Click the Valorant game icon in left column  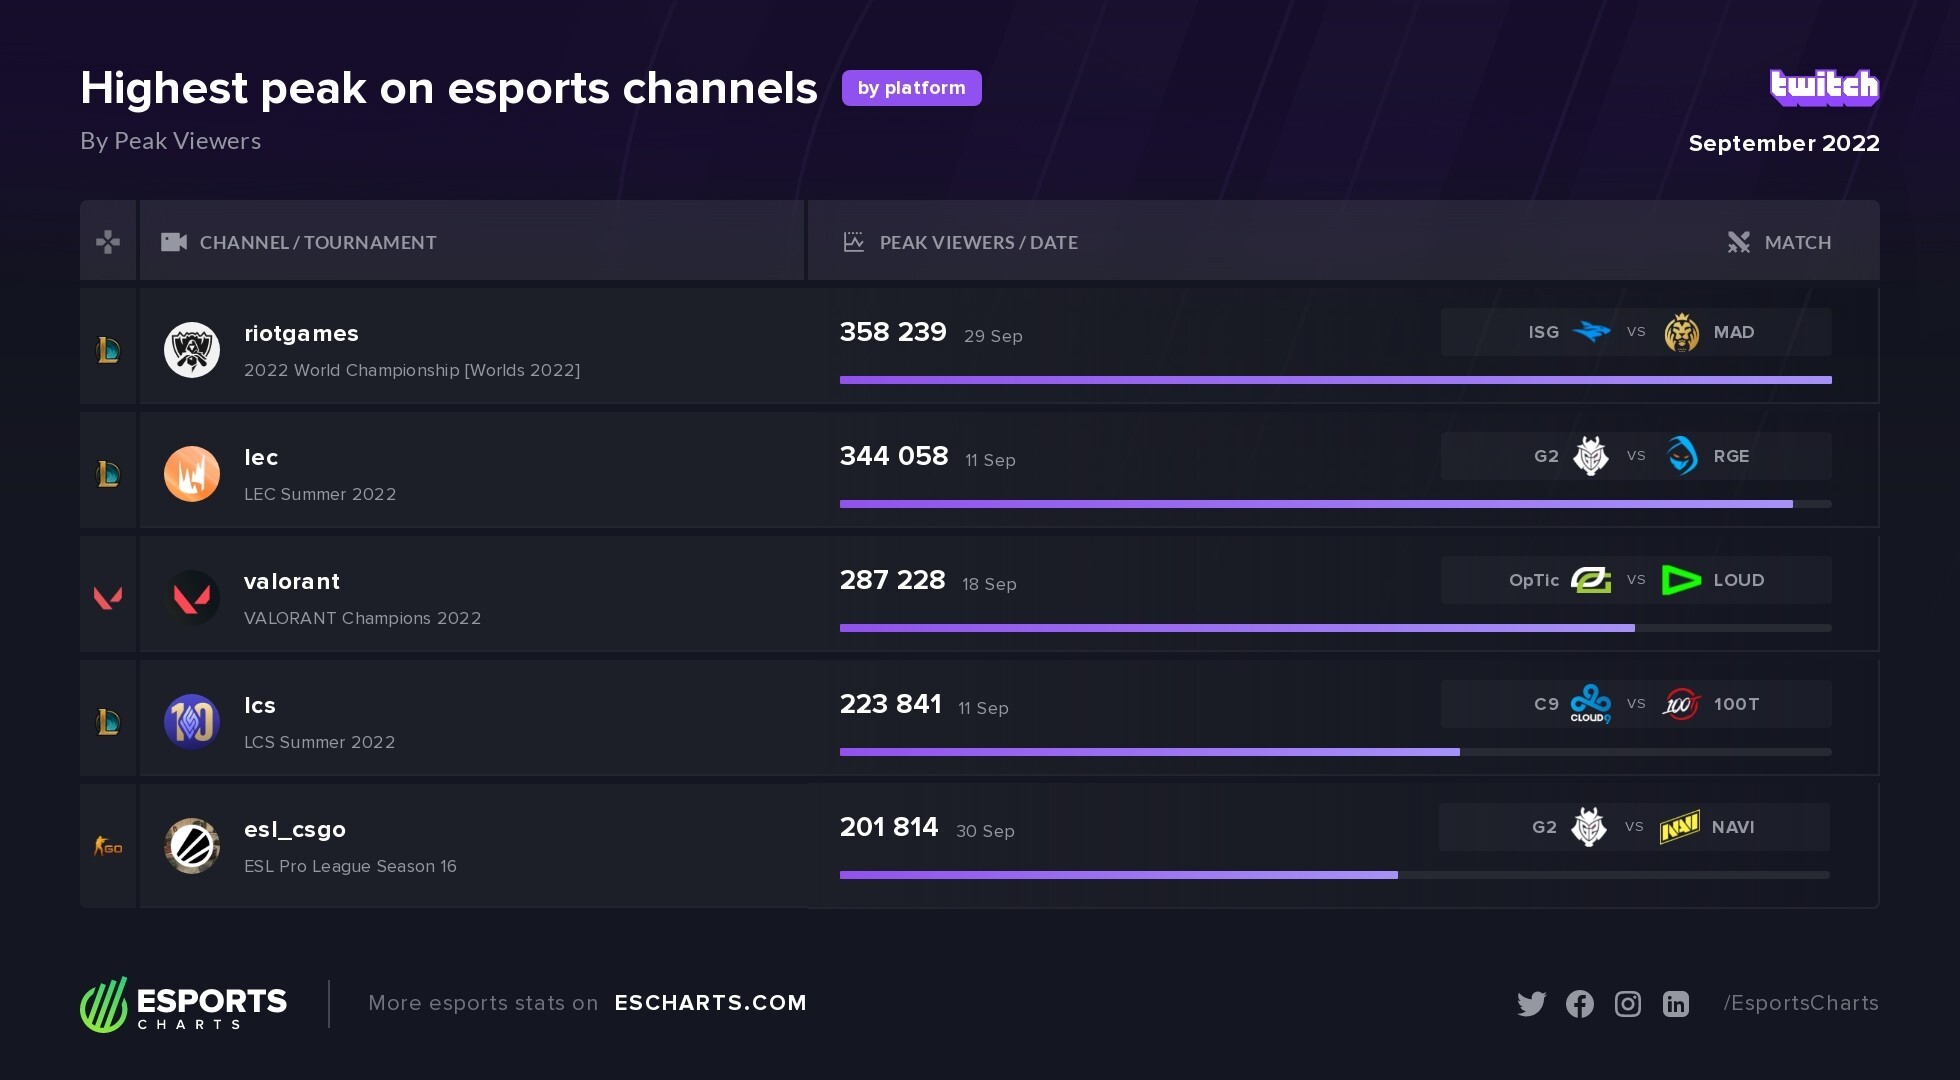108,598
